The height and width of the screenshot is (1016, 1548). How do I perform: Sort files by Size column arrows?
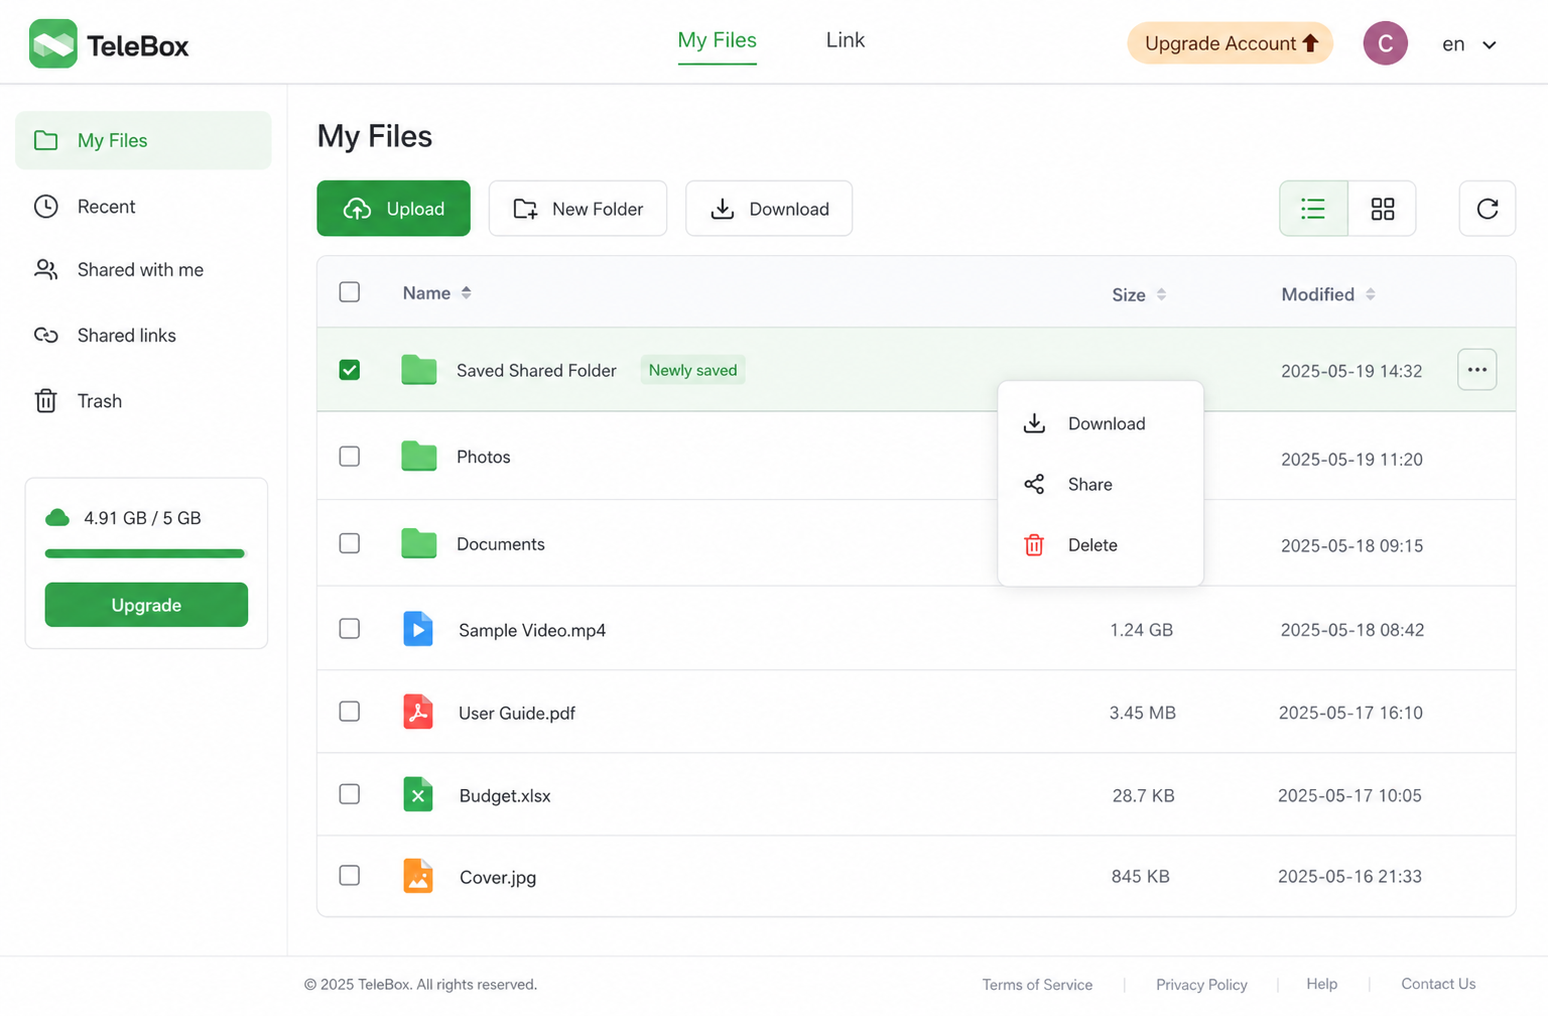point(1161,294)
